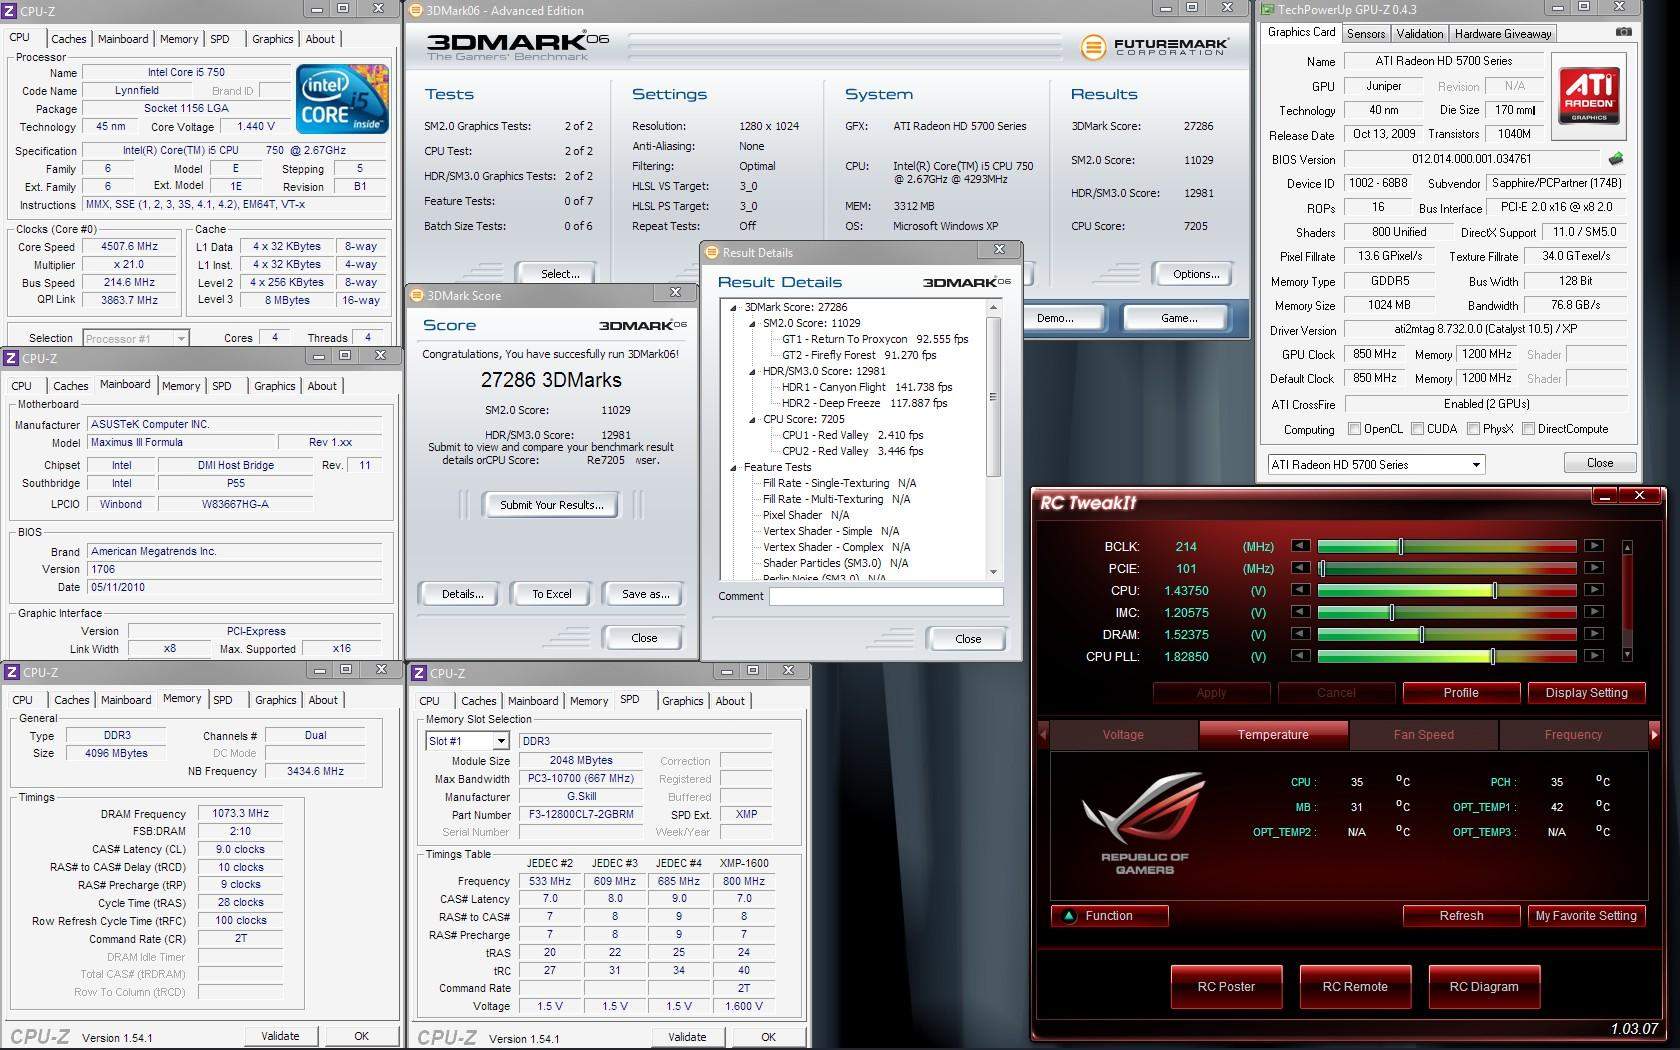This screenshot has height=1050, width=1680.
Task: Collapse the HDR/SM3.0 Score tree node
Action: coord(753,372)
